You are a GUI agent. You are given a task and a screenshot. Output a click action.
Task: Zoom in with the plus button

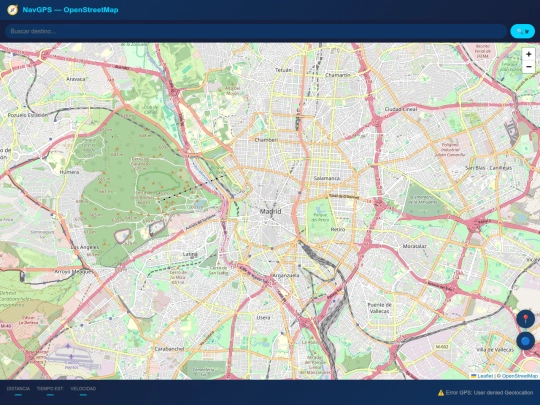529,54
